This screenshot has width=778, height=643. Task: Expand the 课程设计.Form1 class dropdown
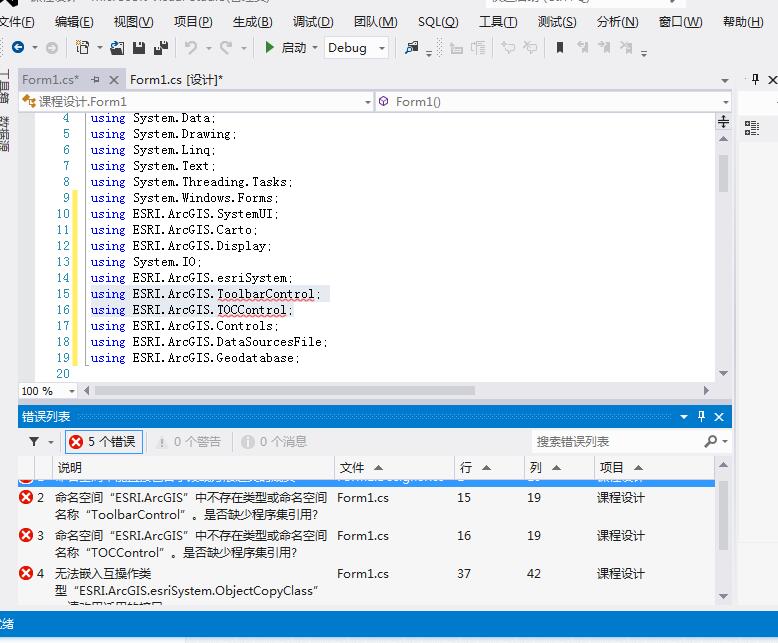[366, 101]
